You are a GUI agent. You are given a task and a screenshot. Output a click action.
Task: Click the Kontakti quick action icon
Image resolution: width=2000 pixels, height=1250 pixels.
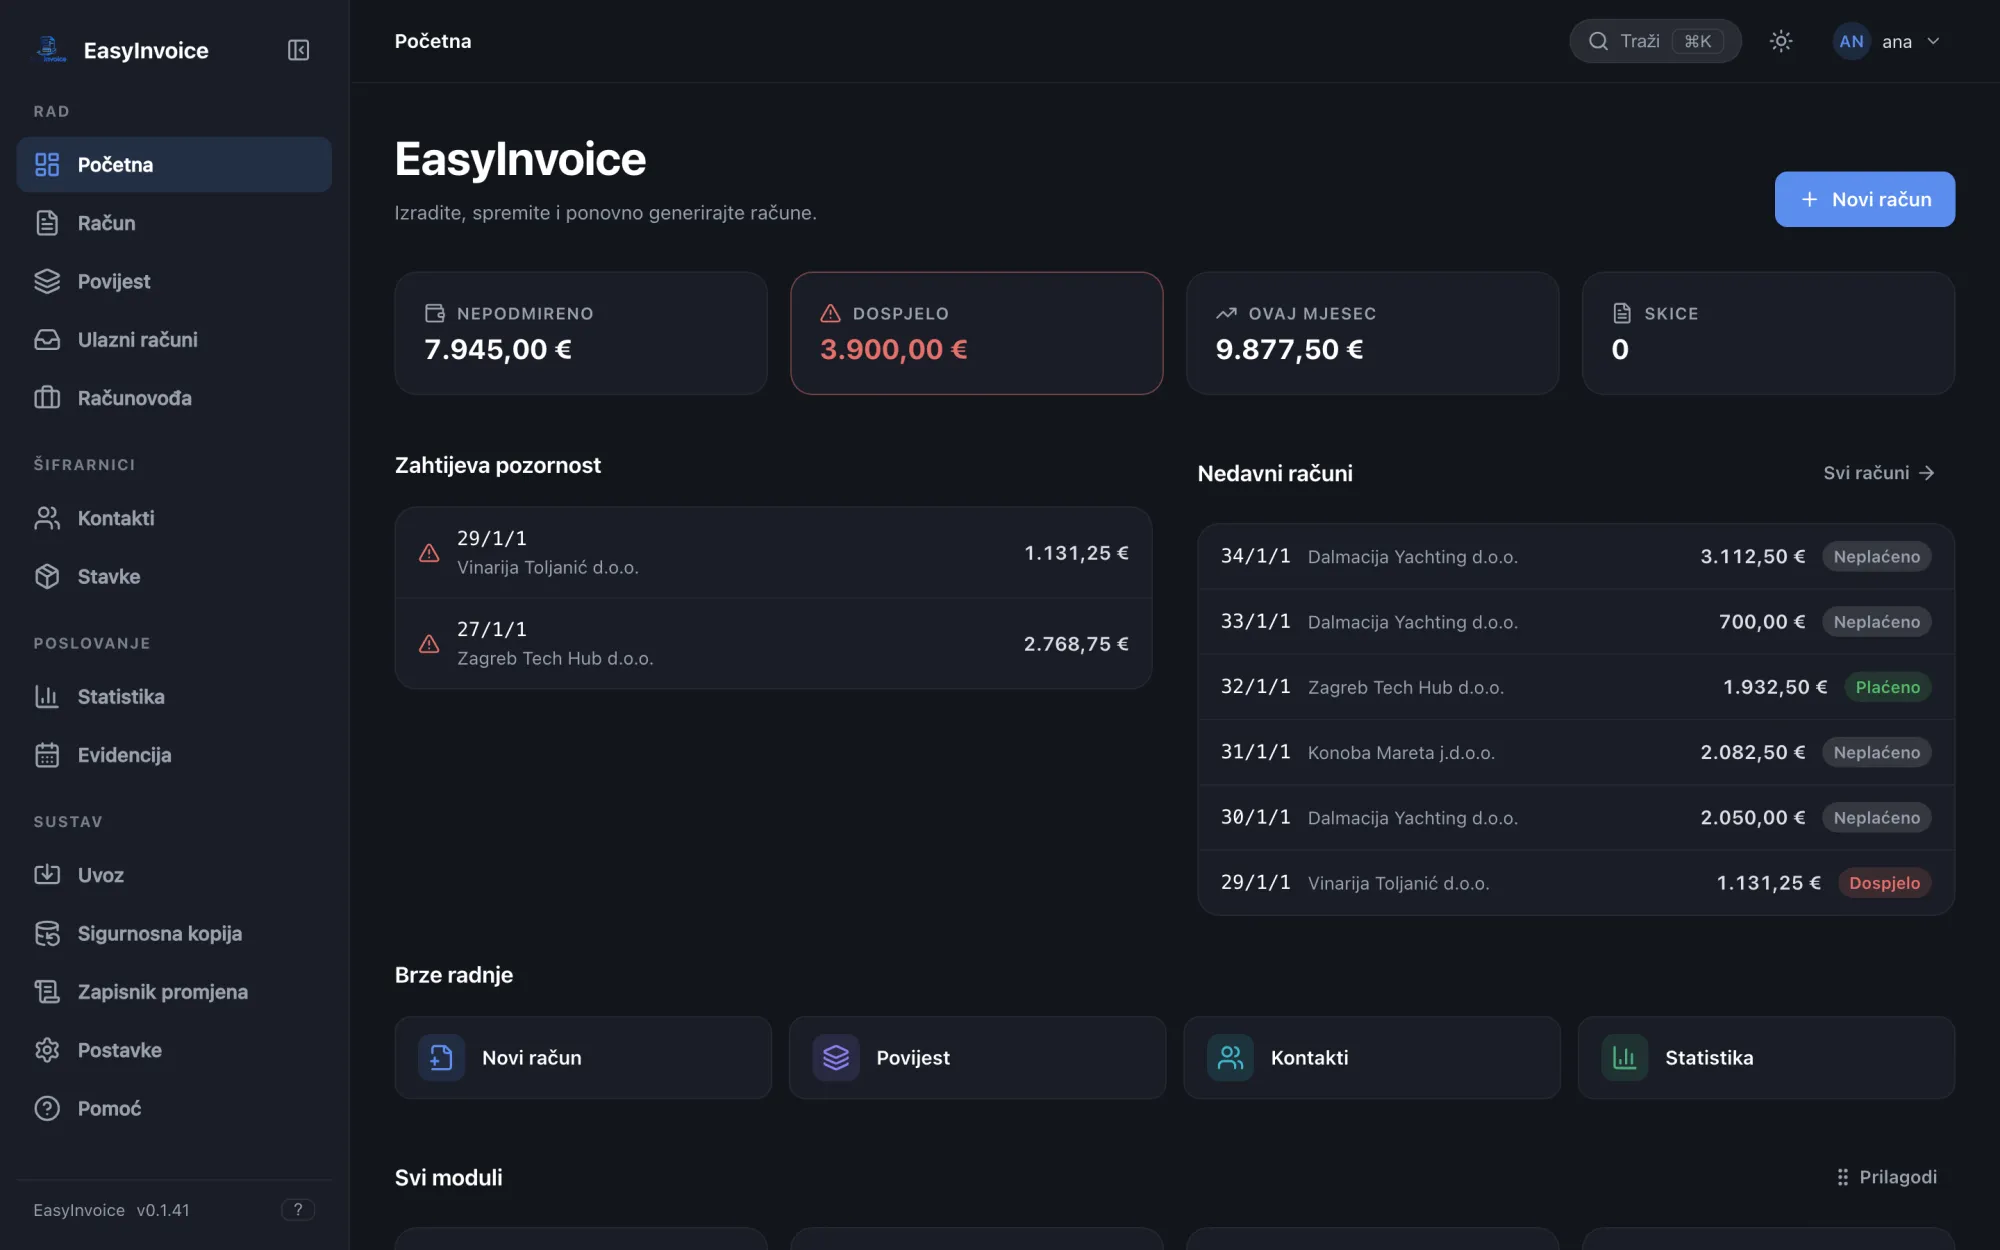1230,1058
